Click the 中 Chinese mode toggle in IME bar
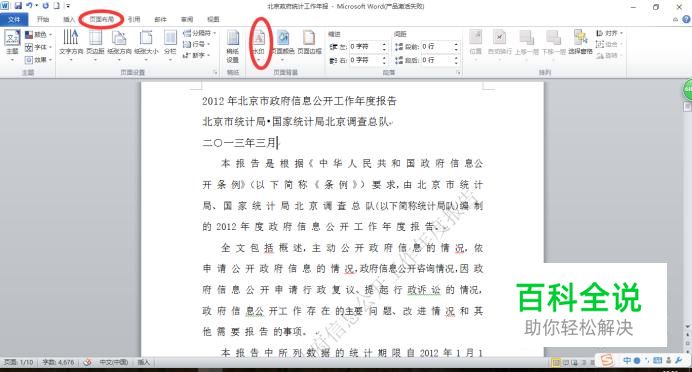This screenshot has width=692, height=372. [627, 361]
